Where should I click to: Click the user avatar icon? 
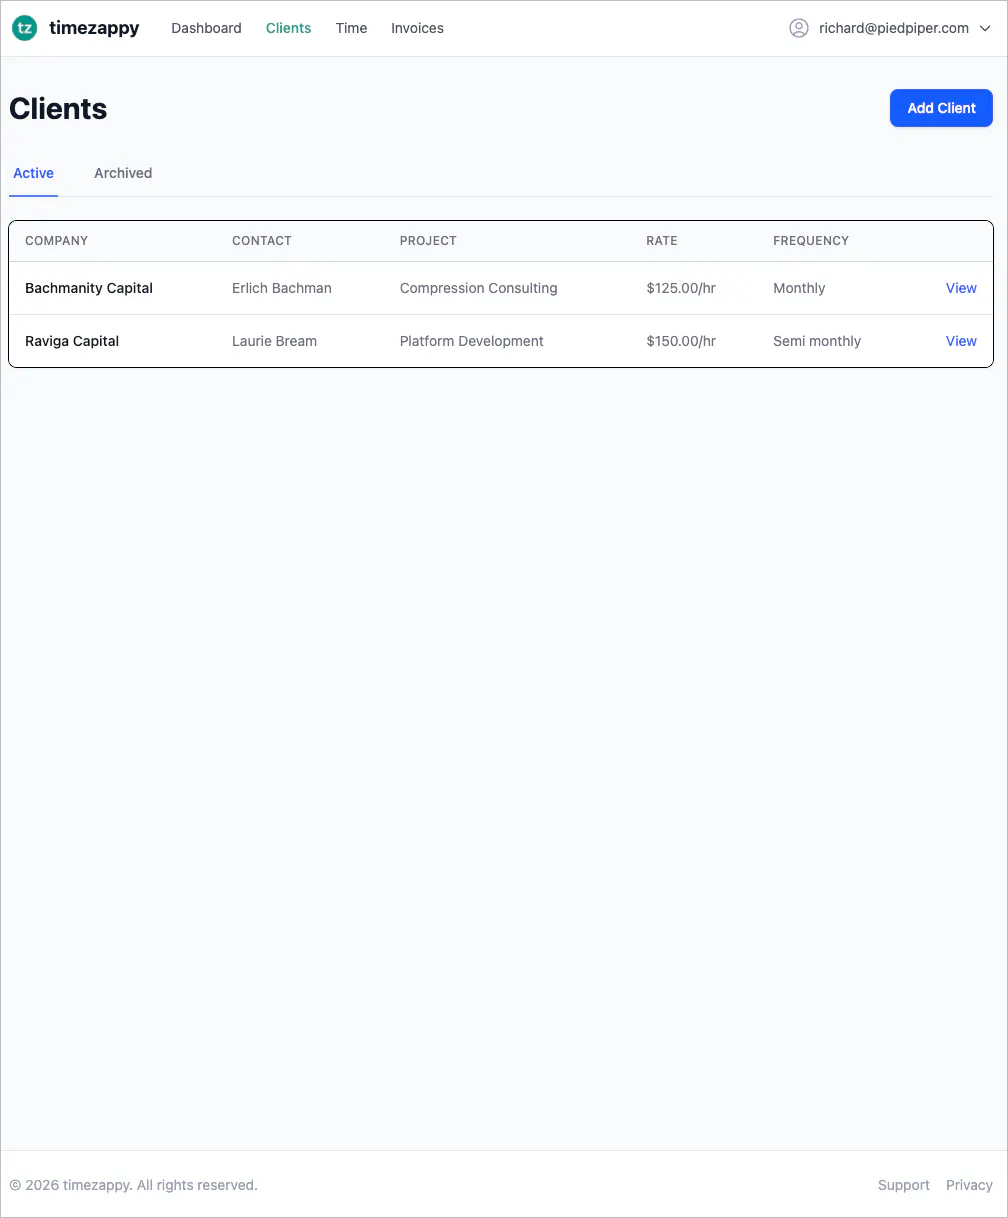click(799, 28)
